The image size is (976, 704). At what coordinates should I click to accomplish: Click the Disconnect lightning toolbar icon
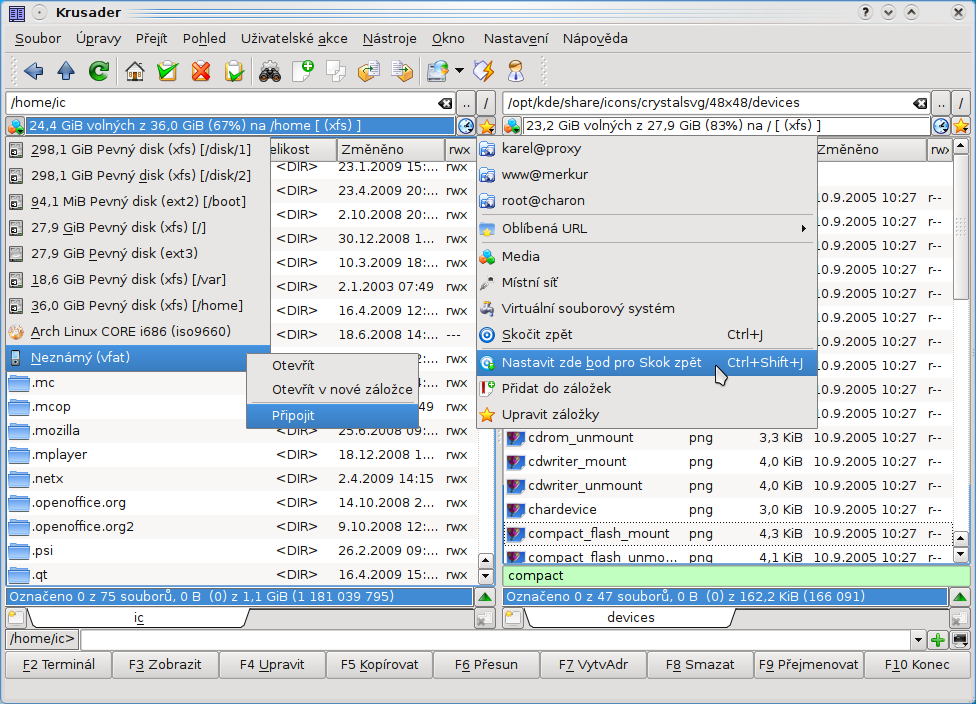(x=484, y=71)
